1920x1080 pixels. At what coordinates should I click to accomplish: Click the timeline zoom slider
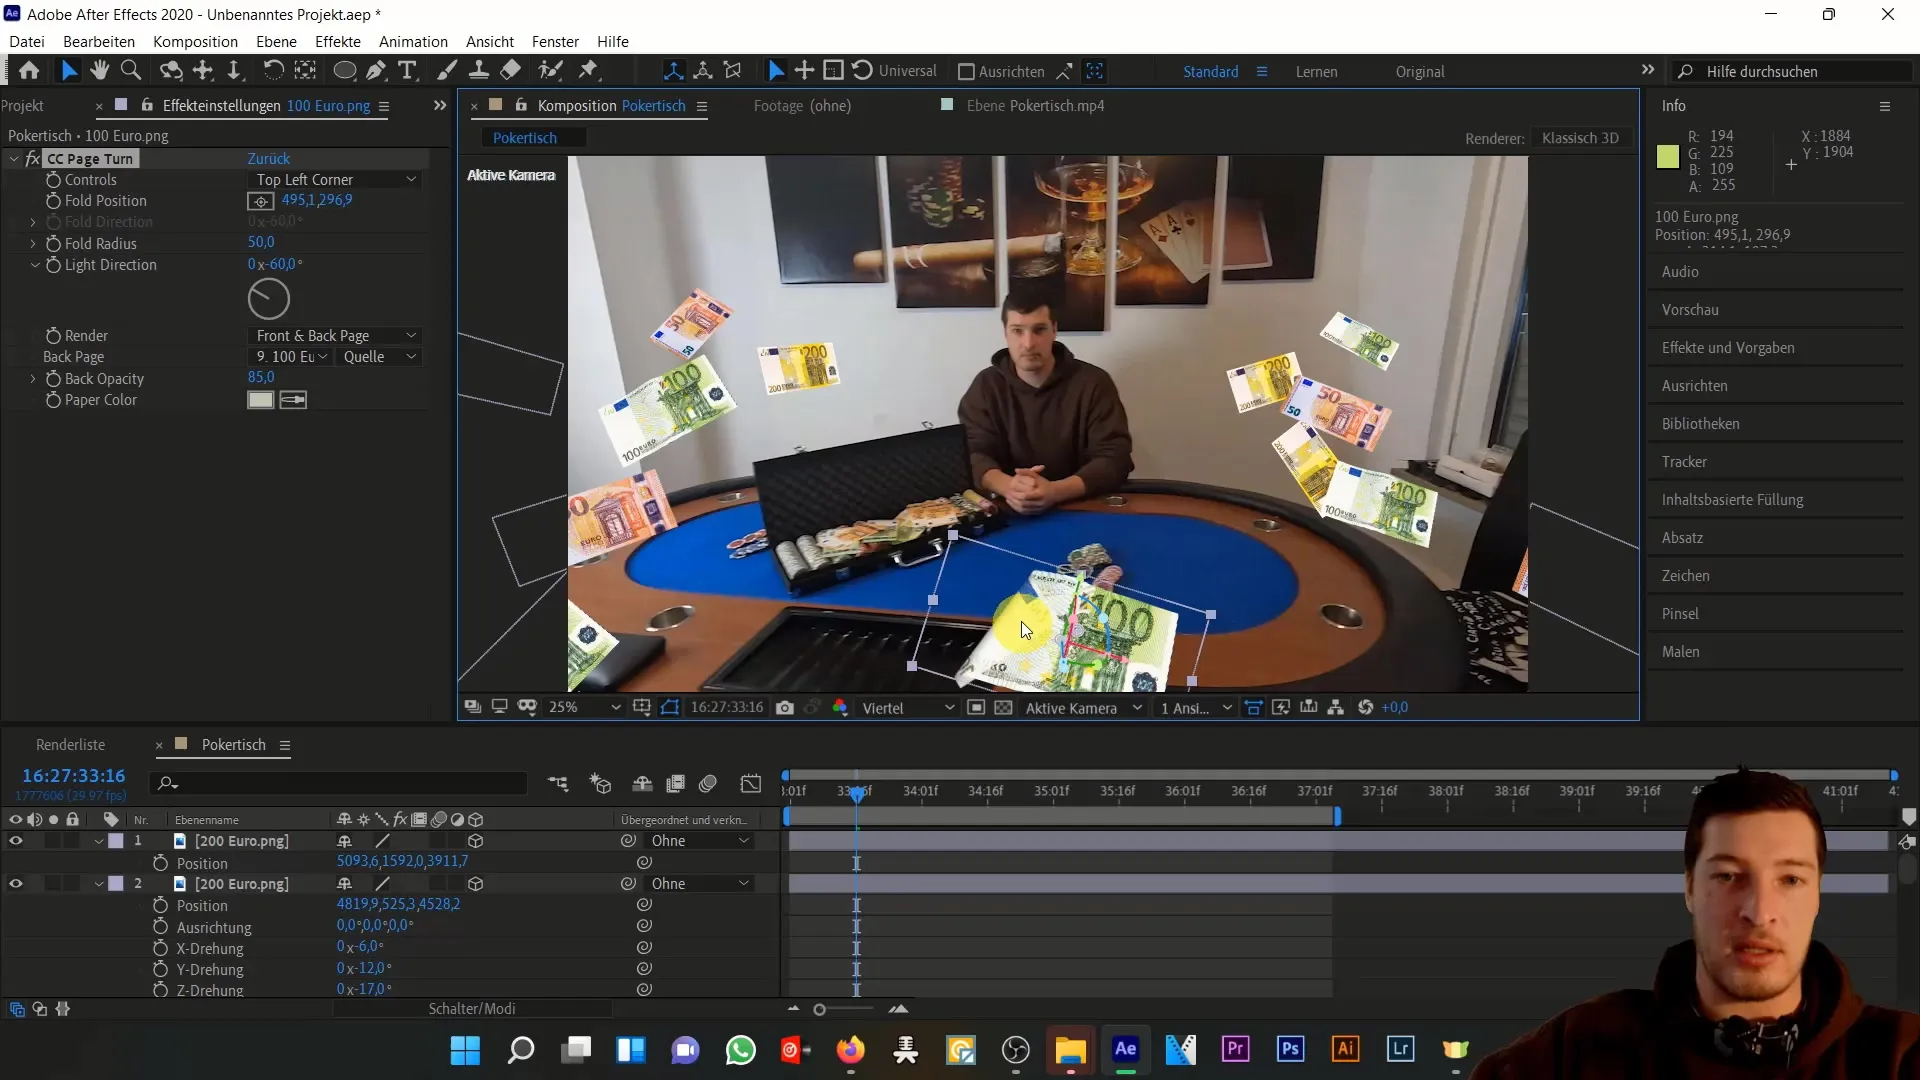[x=820, y=1010]
